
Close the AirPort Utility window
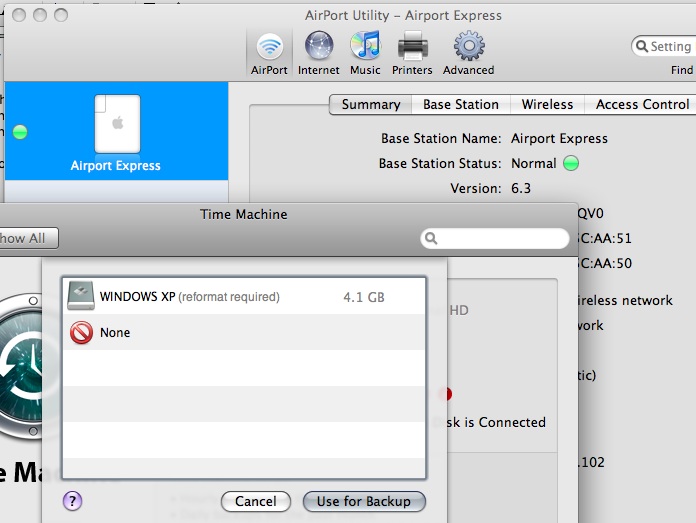pyautogui.click(x=19, y=15)
